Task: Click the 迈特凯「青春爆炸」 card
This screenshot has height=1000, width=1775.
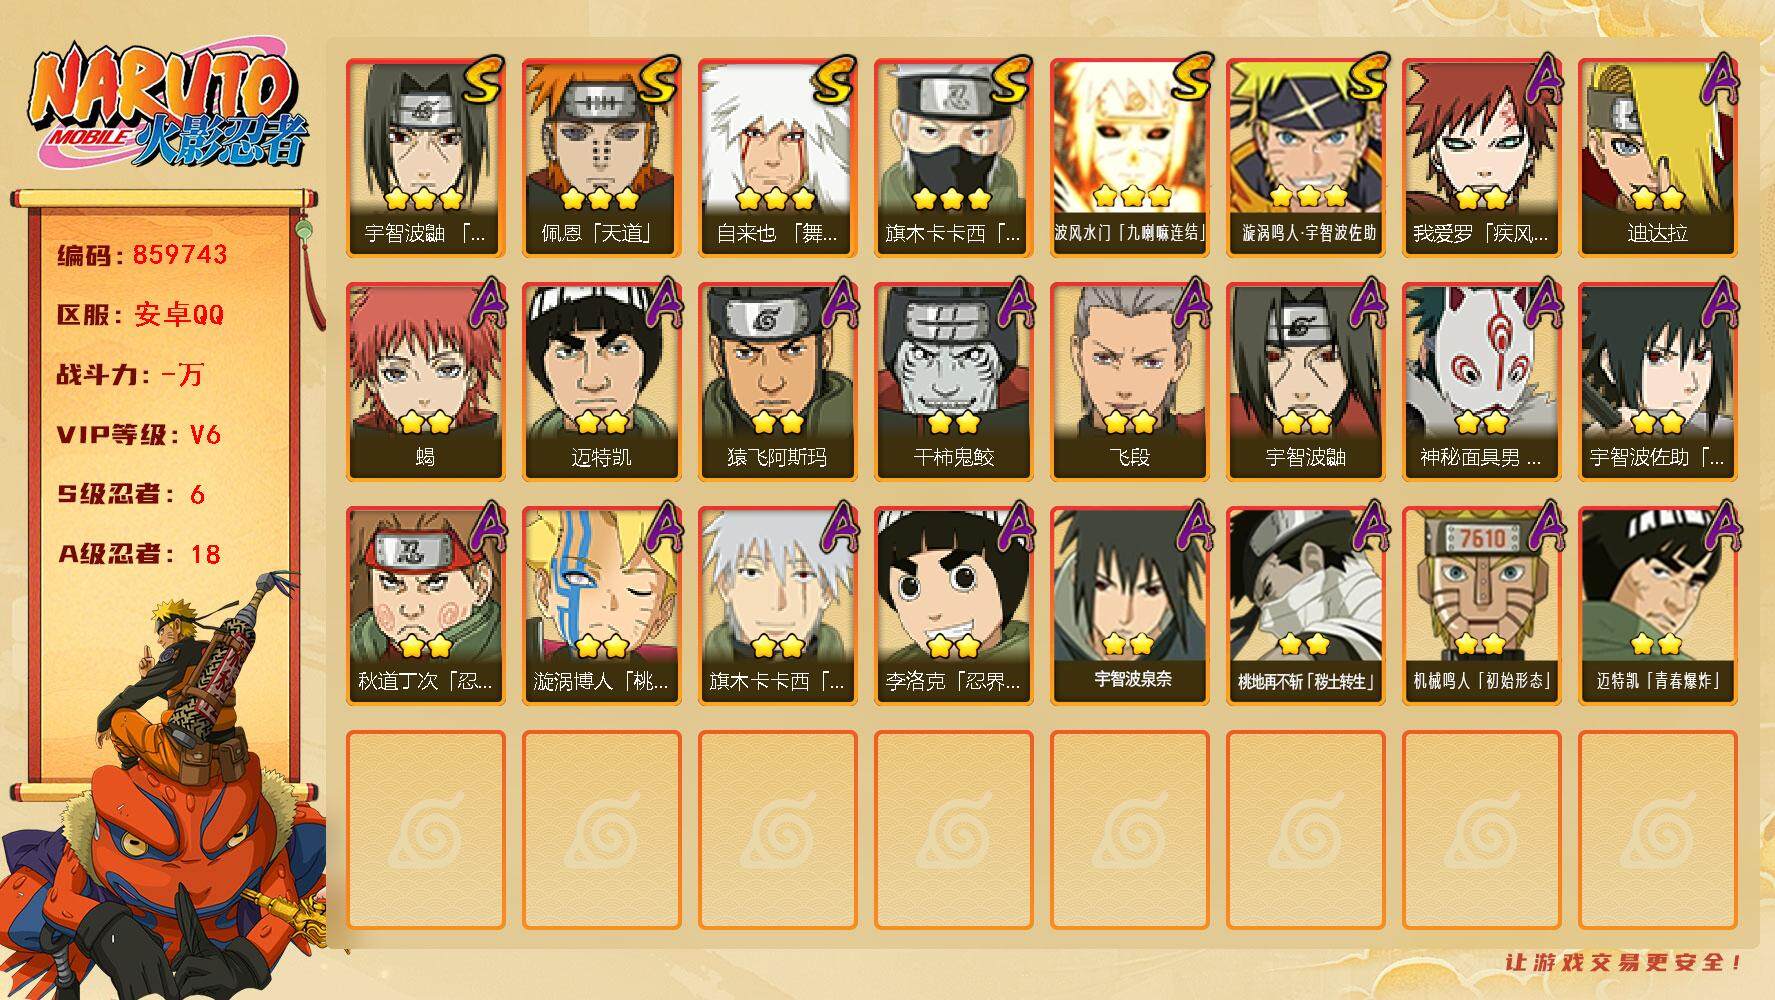Action: pyautogui.click(x=1657, y=606)
